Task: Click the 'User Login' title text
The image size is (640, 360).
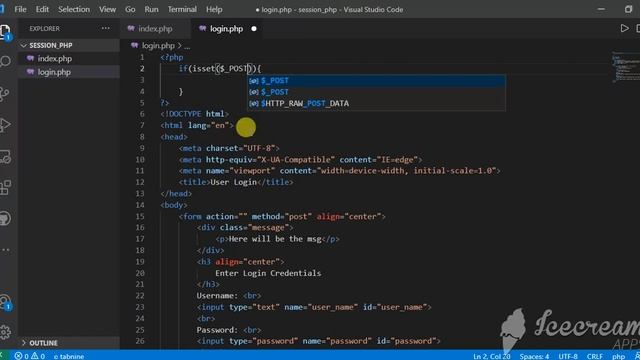Action: pos(233,182)
